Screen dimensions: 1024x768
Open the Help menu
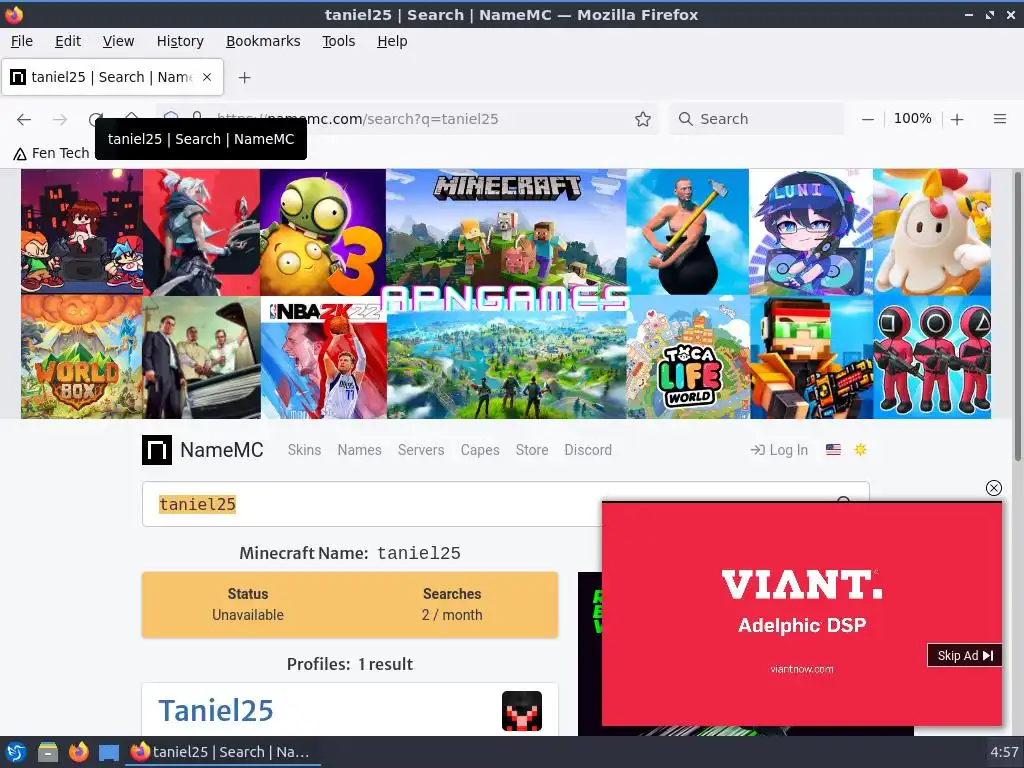392,41
